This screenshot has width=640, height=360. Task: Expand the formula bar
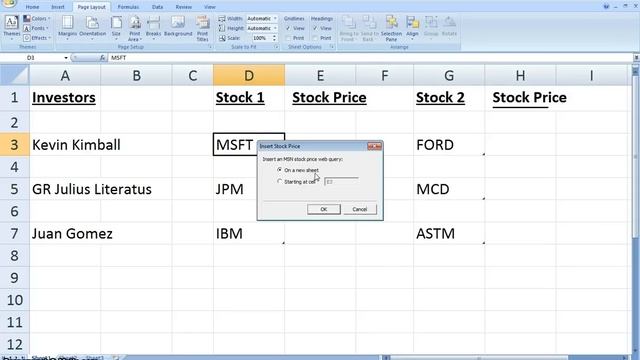coord(636,58)
